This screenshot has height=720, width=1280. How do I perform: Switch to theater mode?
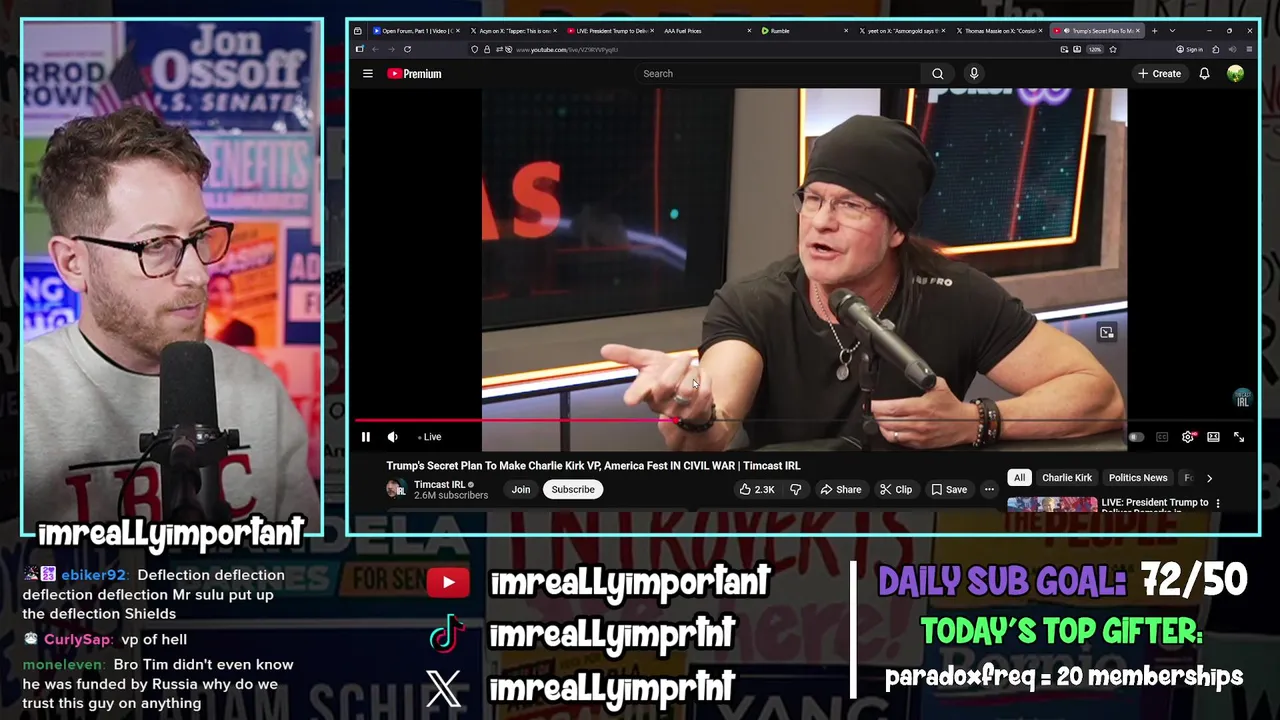coord(1213,437)
